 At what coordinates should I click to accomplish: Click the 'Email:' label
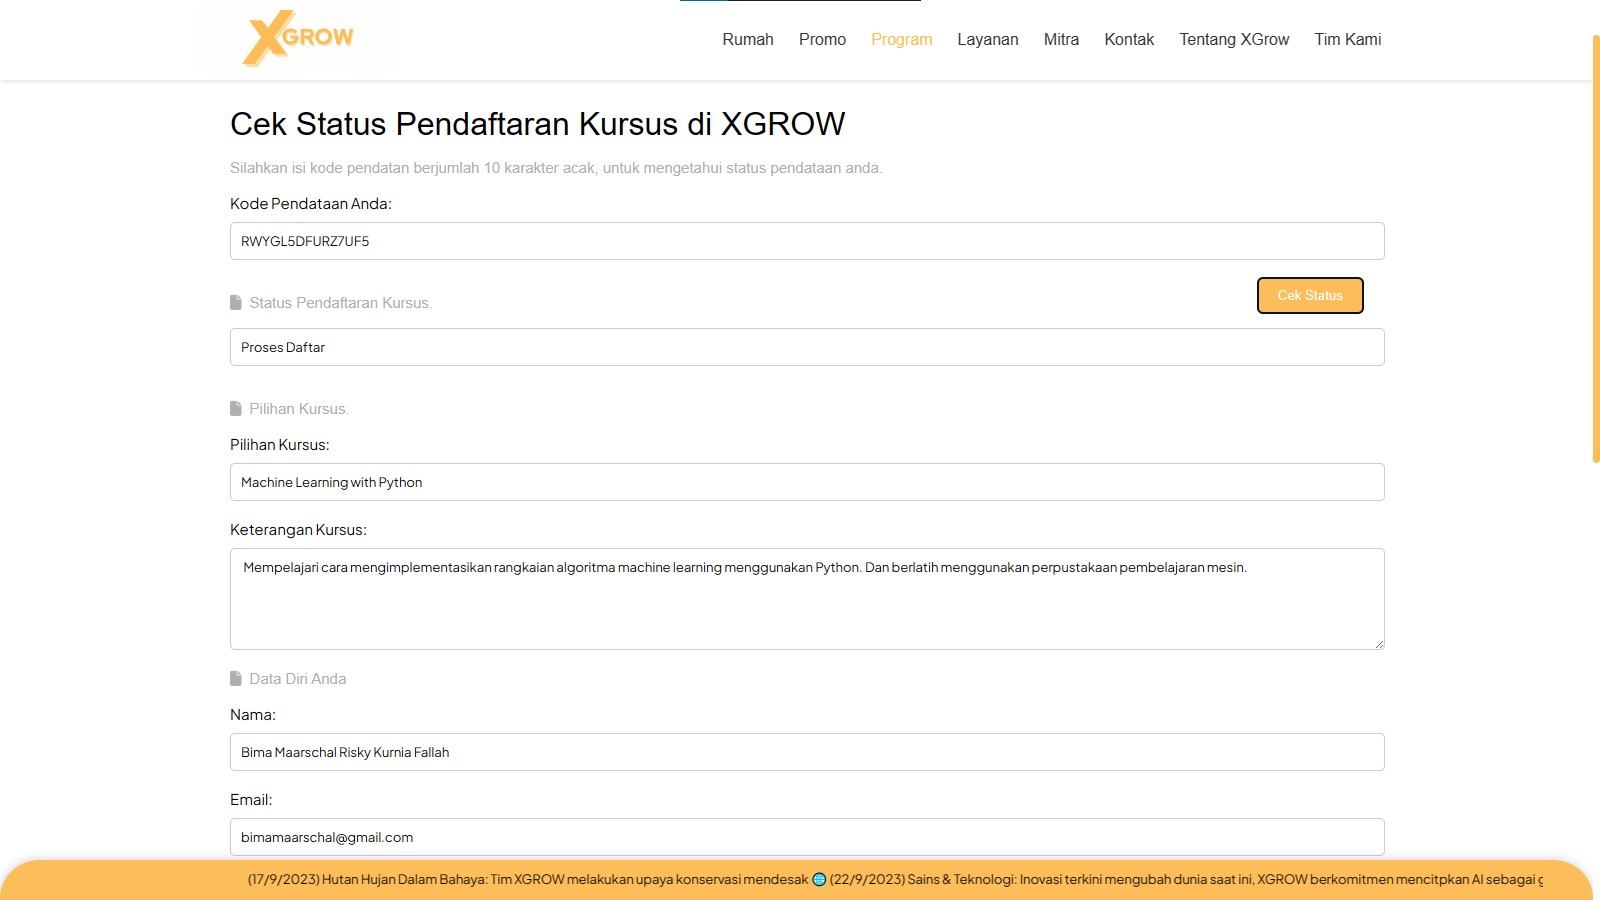(x=251, y=800)
